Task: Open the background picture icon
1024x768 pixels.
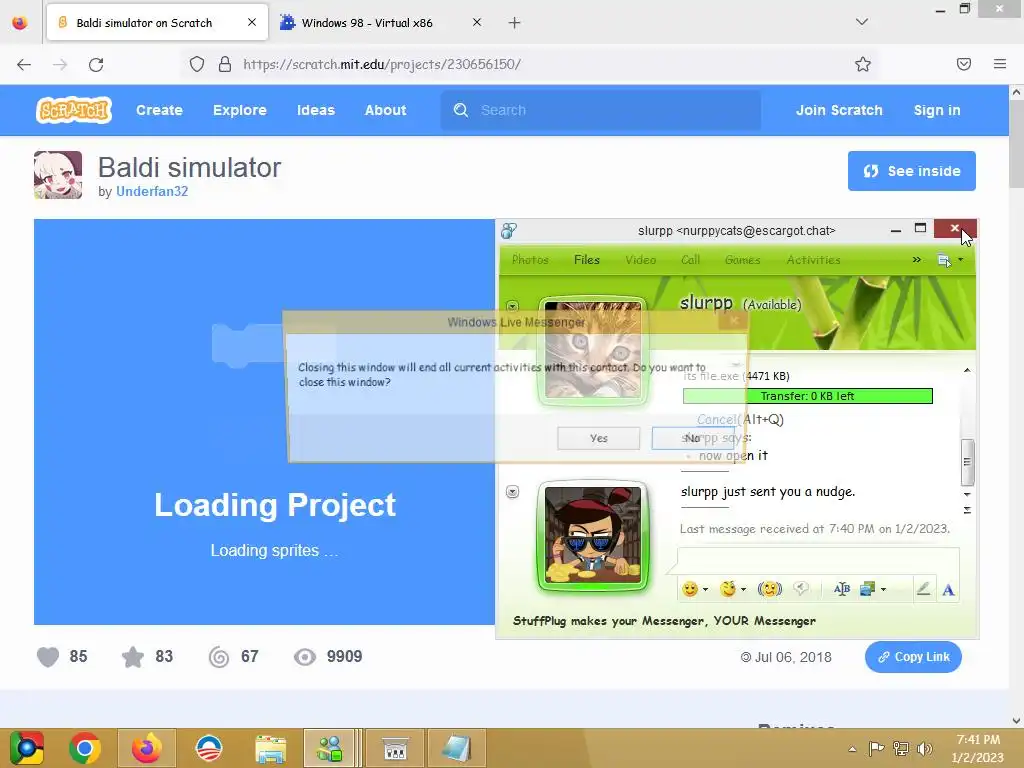Action: [x=867, y=589]
